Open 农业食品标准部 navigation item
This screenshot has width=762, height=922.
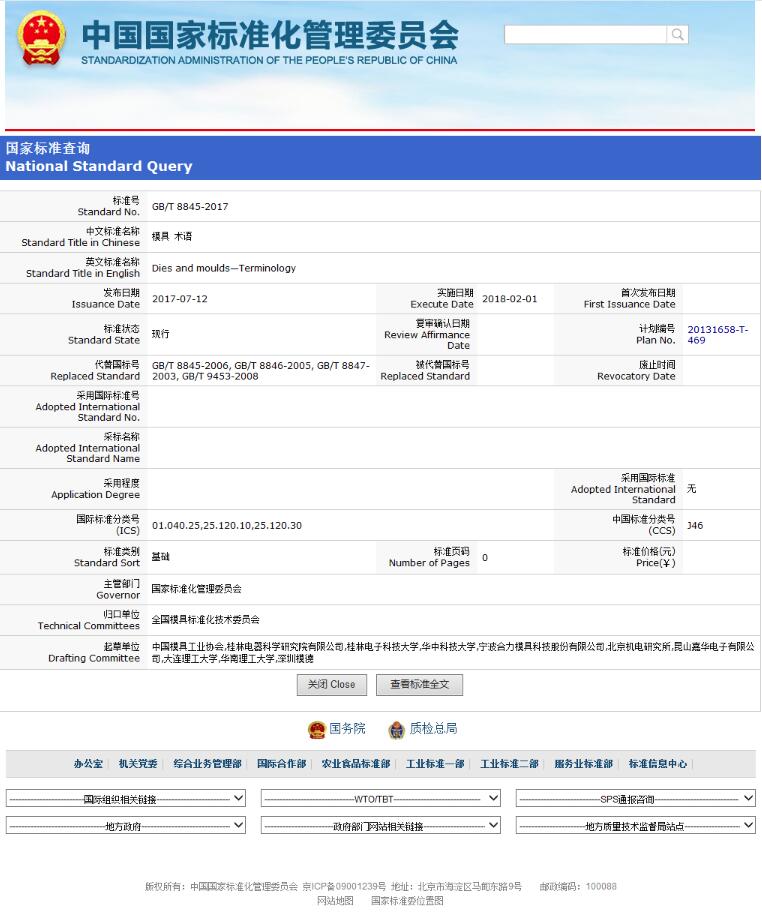(355, 764)
